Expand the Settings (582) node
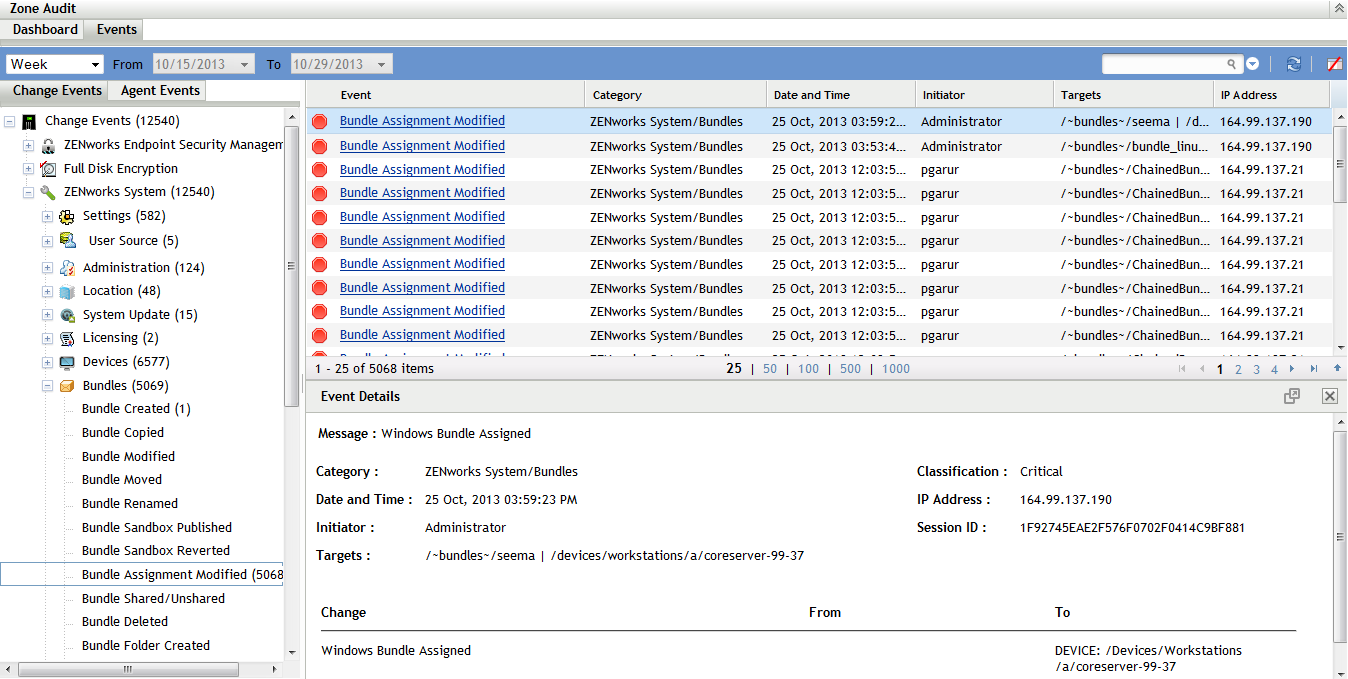This screenshot has height=679, width=1348. pyautogui.click(x=47, y=216)
